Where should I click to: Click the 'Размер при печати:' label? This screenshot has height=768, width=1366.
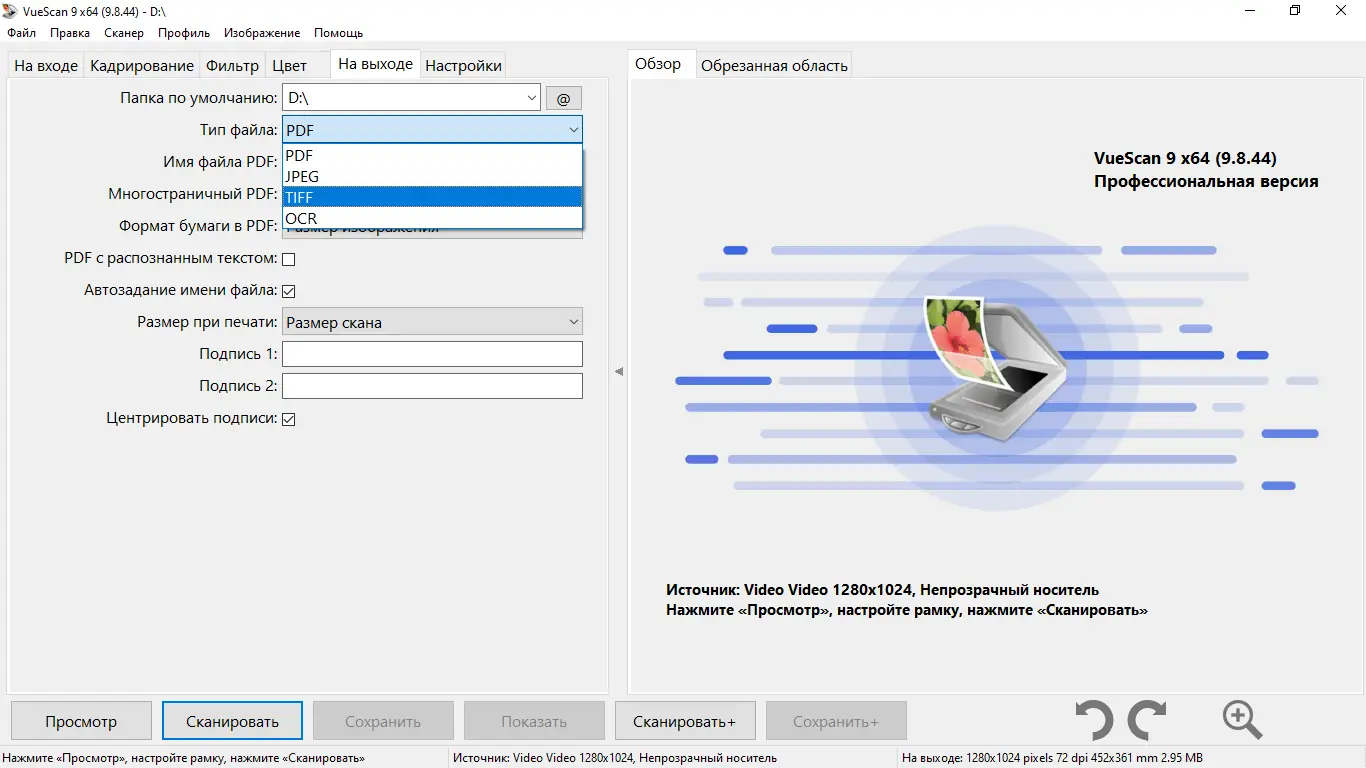tap(207, 322)
